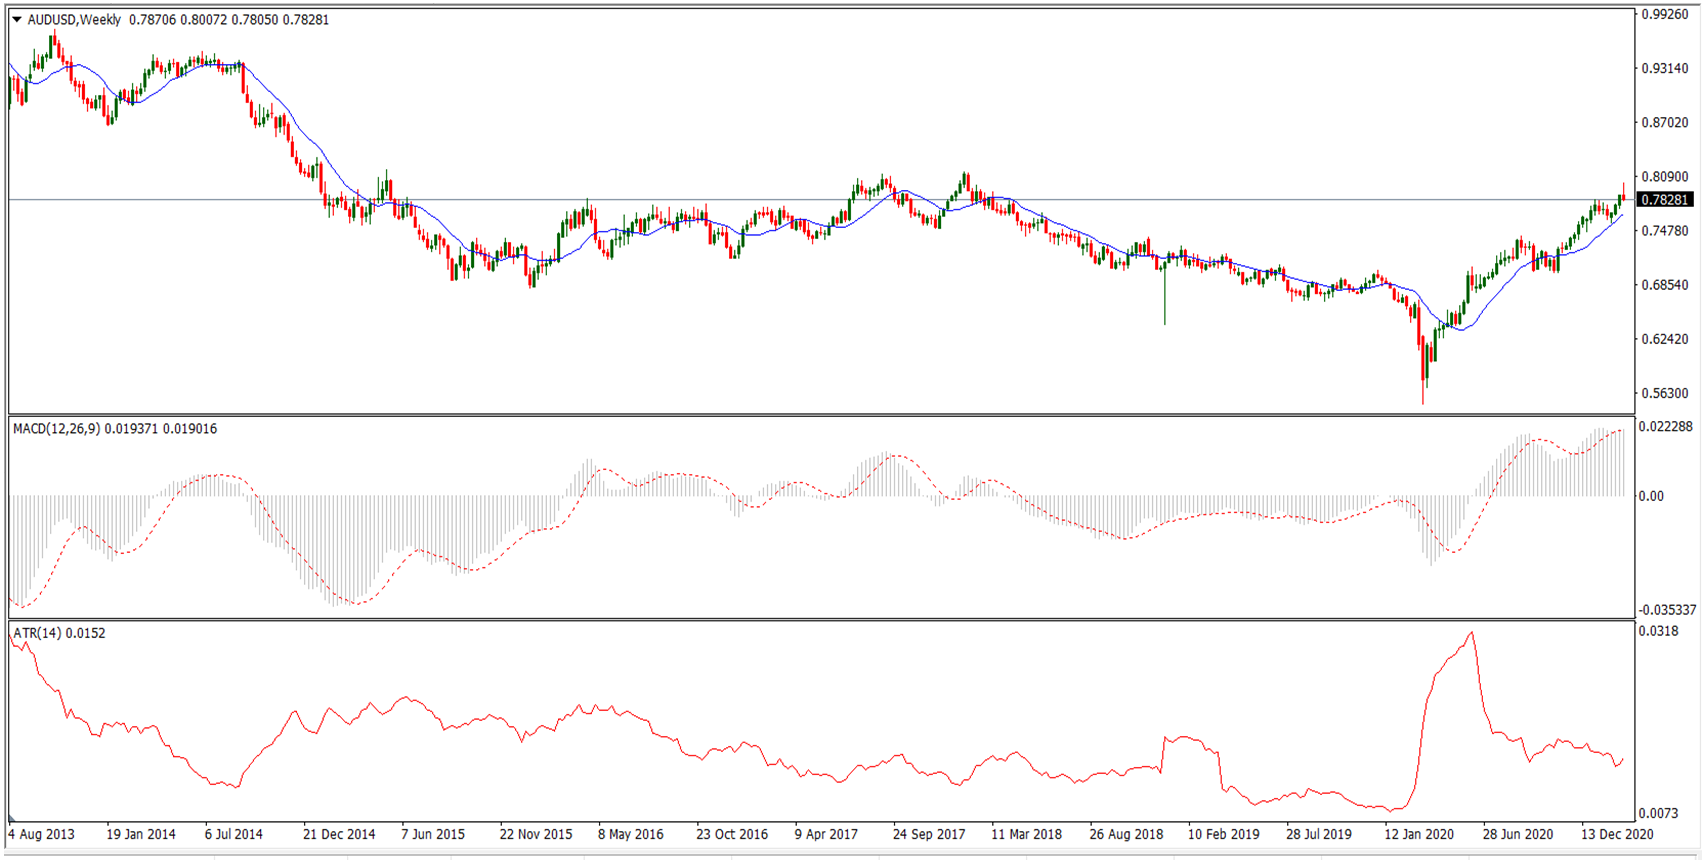Click the 0.80900 price scale label
Viewport: 1705px width, 865px height.
point(1665,177)
